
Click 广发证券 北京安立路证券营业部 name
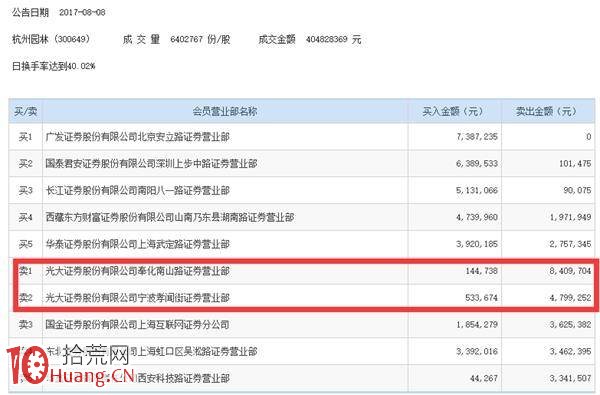point(137,137)
